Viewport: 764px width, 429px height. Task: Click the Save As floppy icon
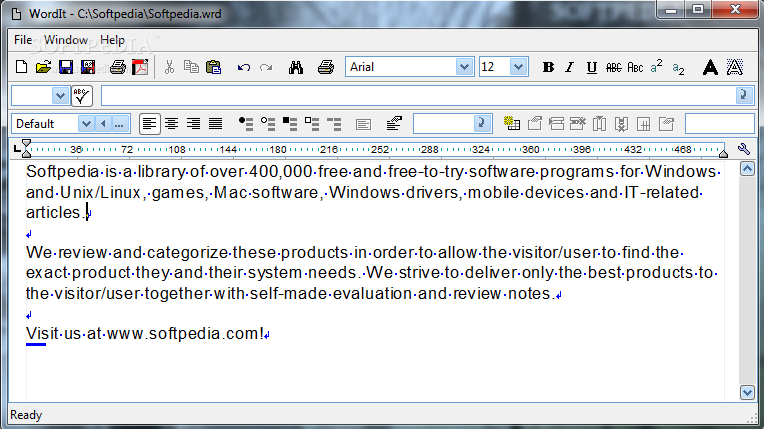point(88,67)
